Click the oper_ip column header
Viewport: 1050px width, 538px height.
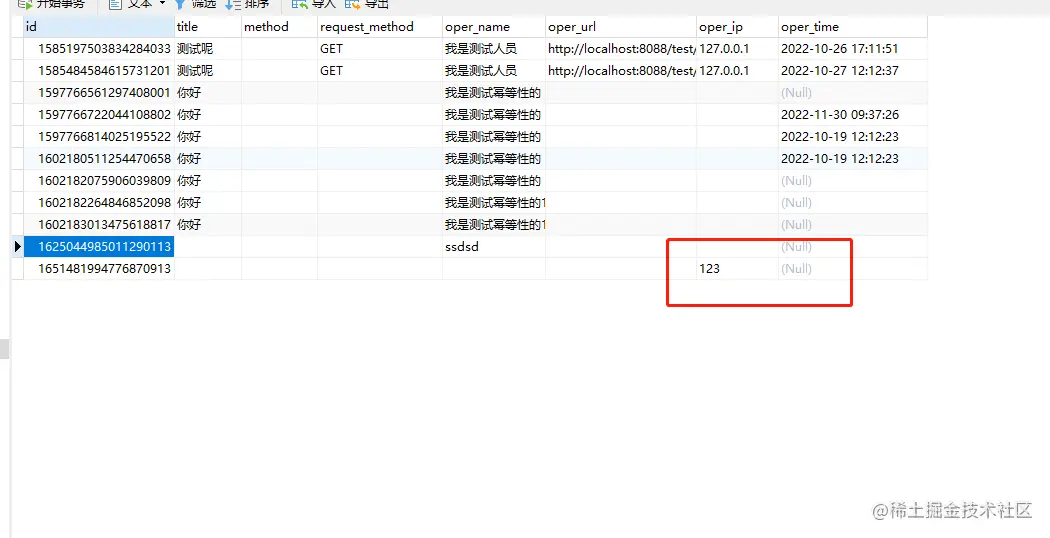pyautogui.click(x=737, y=27)
